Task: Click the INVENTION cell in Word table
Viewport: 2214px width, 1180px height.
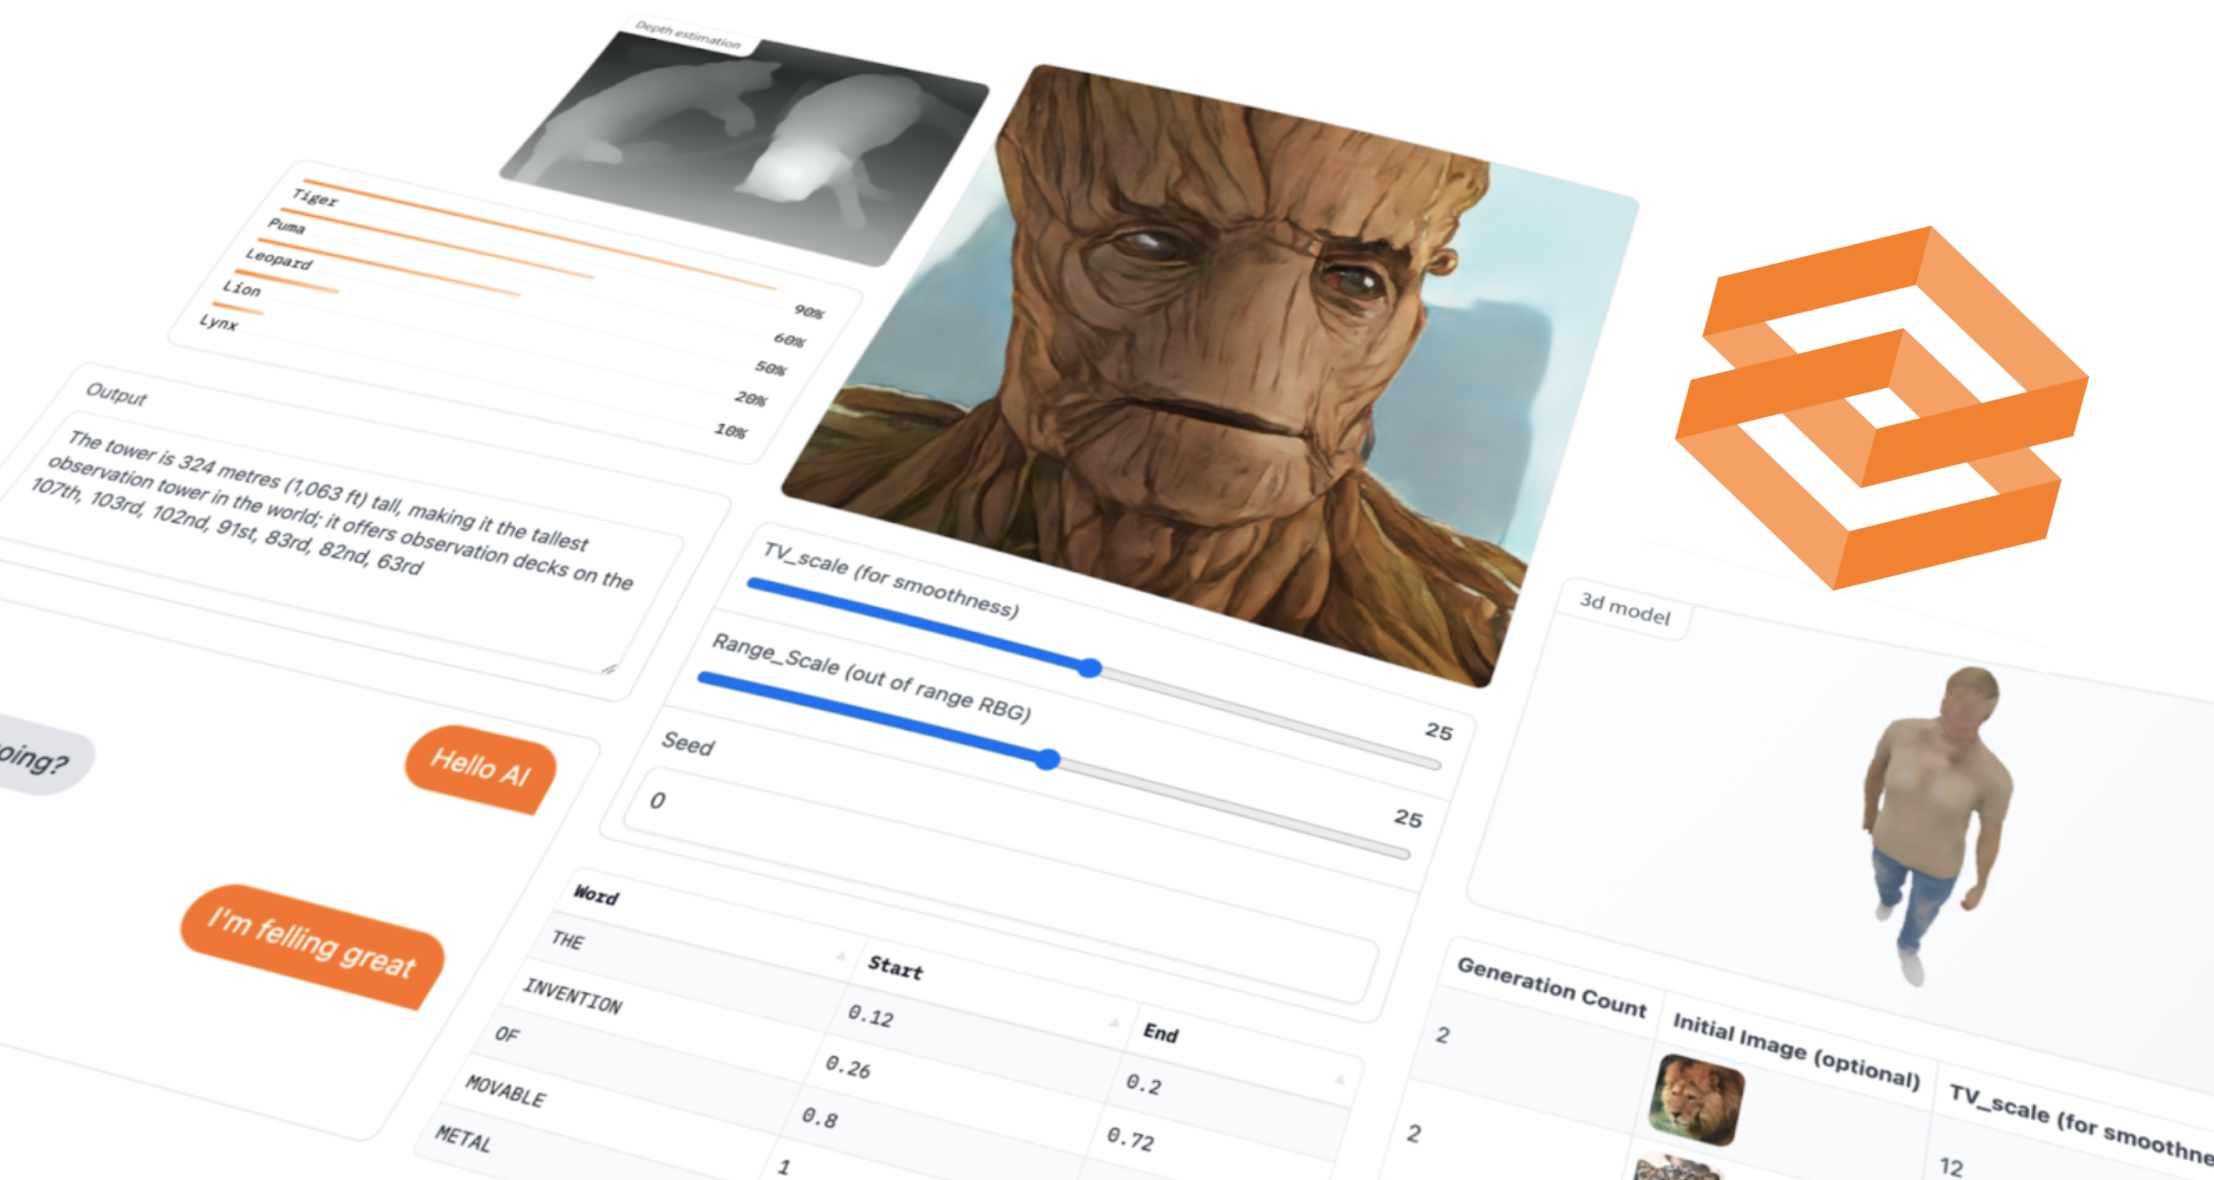Action: pyautogui.click(x=573, y=996)
